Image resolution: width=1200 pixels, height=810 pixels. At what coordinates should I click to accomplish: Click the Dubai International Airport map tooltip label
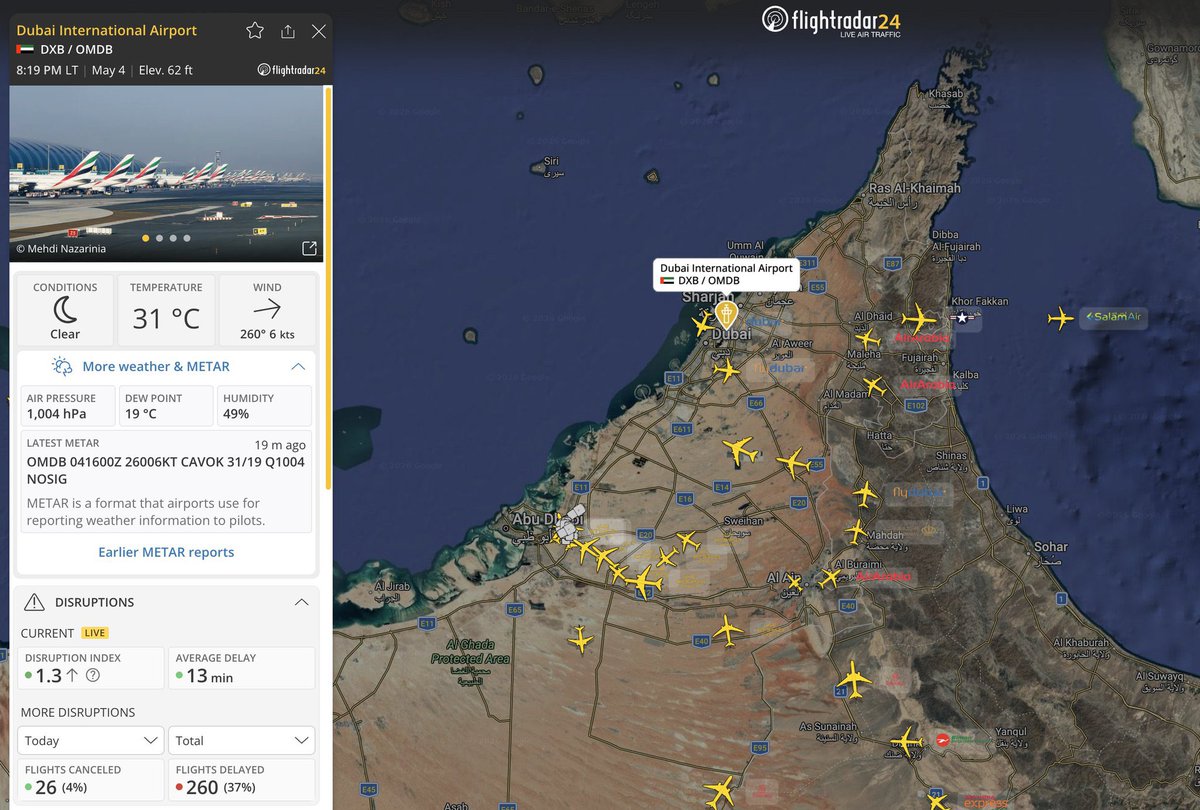[727, 274]
